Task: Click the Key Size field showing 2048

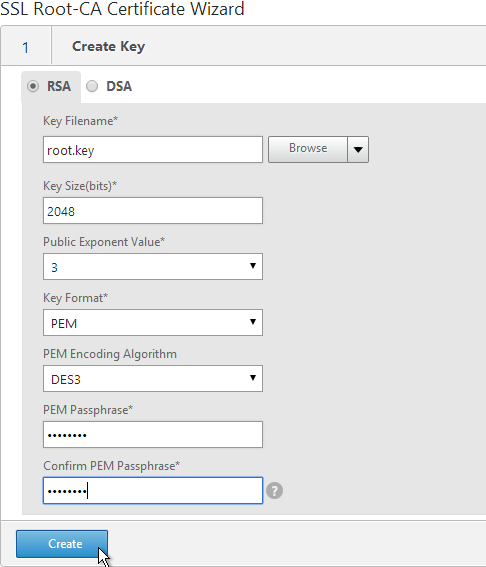Action: [x=153, y=210]
